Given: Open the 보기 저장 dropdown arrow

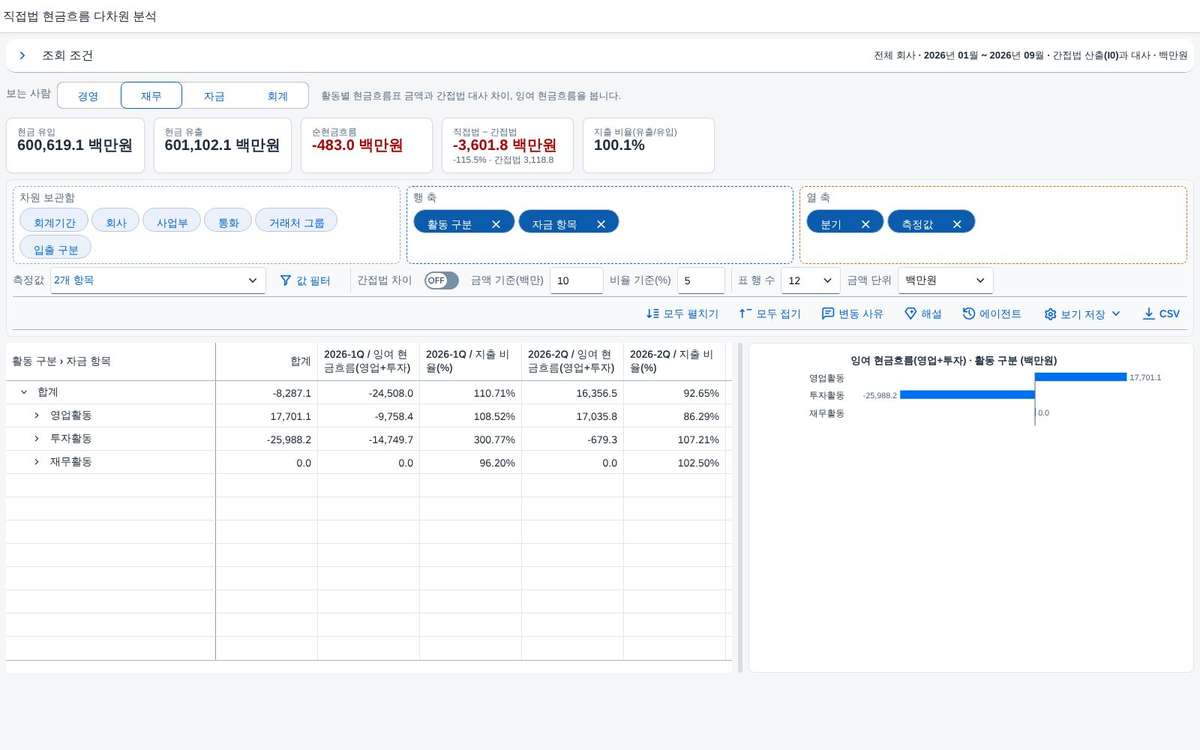Looking at the screenshot, I should tap(1116, 314).
